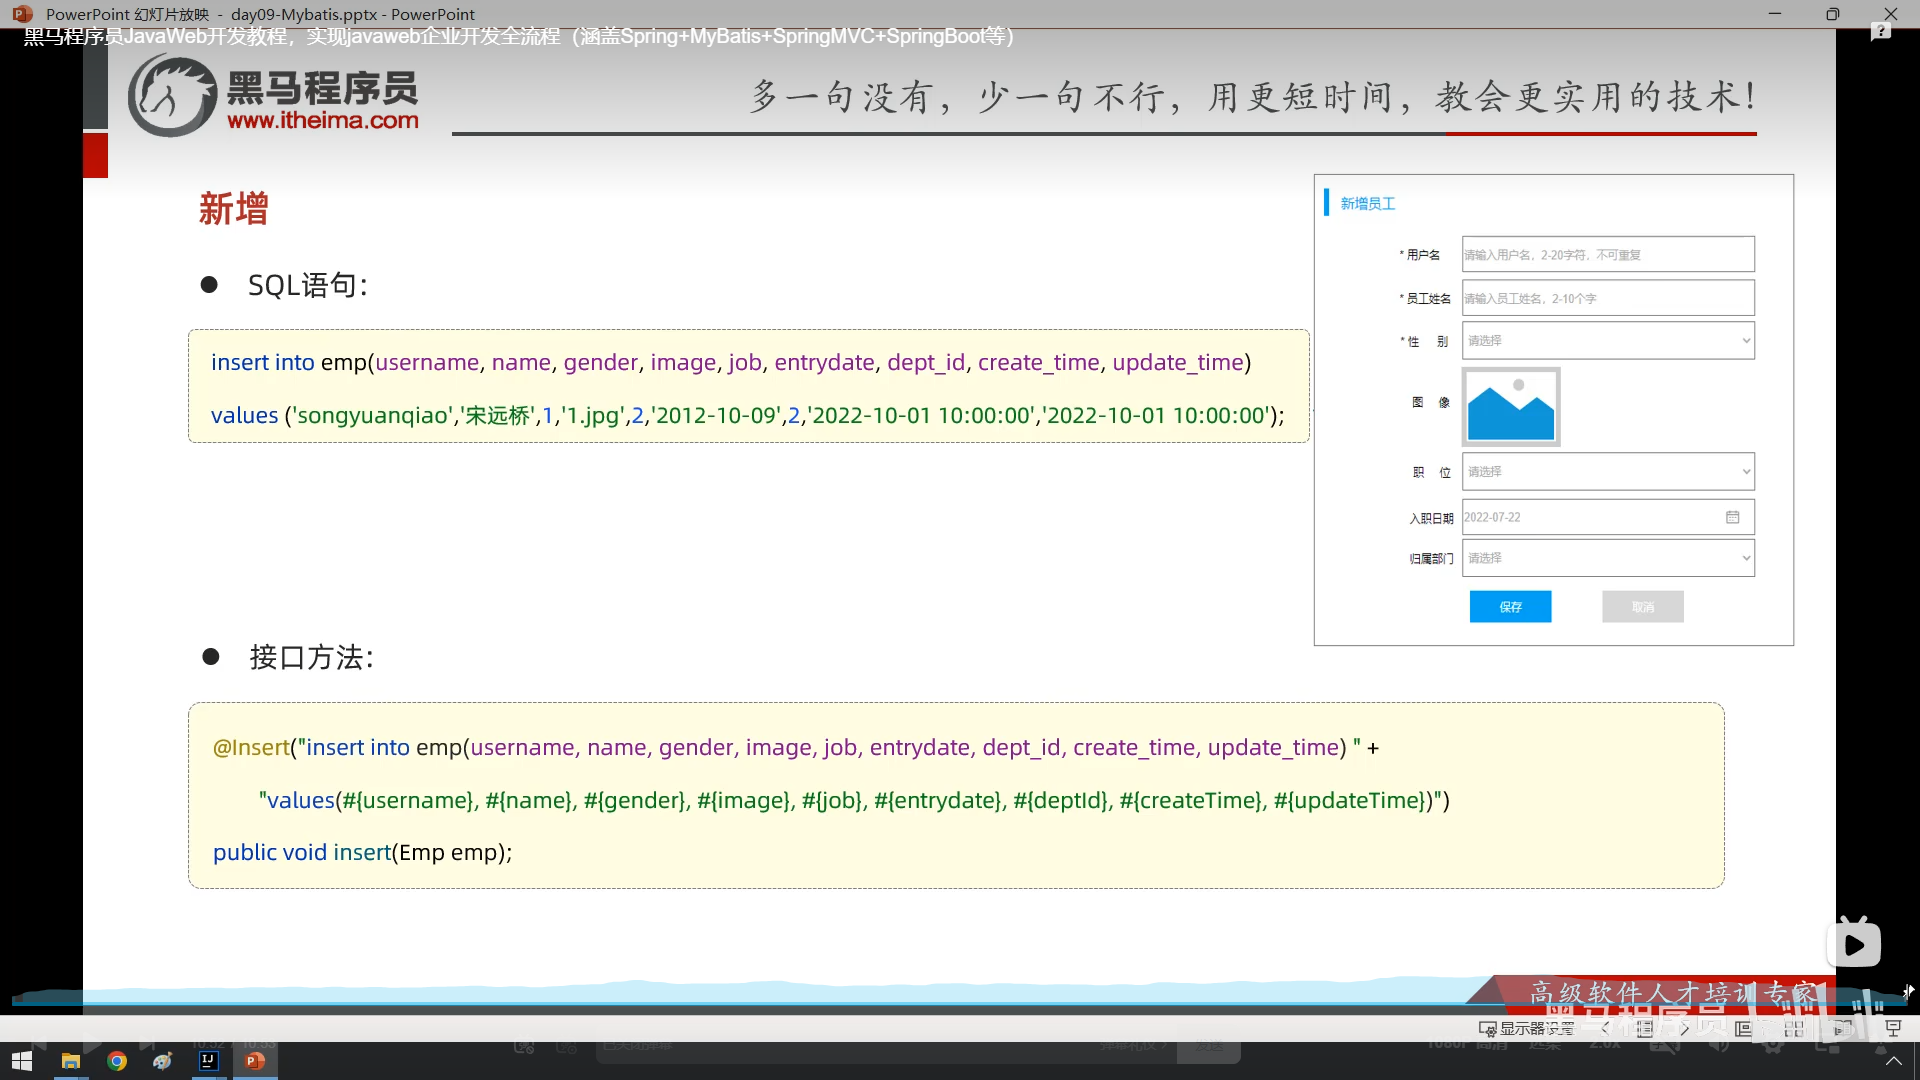This screenshot has height=1080, width=1920.
Task: Click '#{updateTime}' placeholder text
Action: (1351, 800)
